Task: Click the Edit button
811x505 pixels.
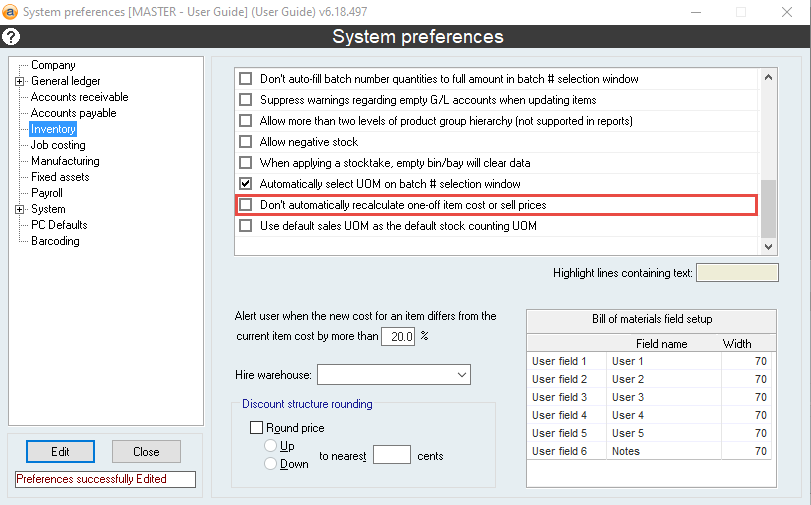Action: coord(61,452)
